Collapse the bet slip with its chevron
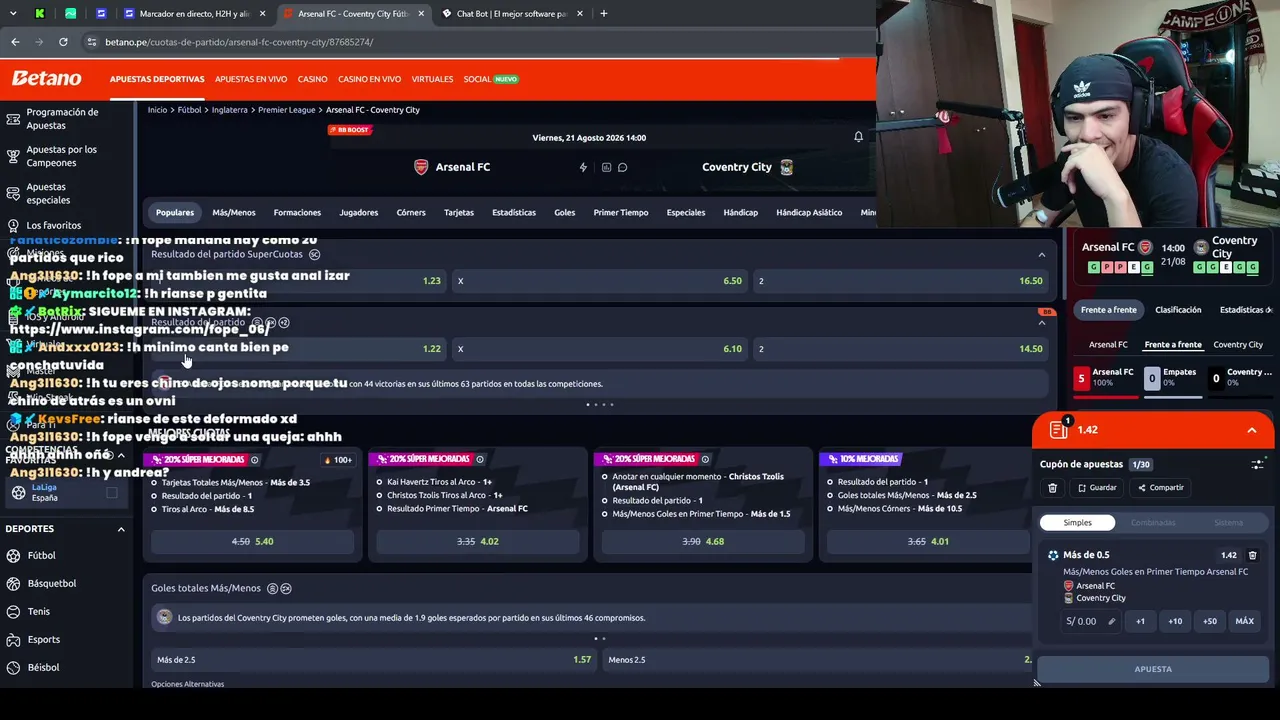Screen dimensions: 1280x720 pyautogui.click(x=1251, y=430)
